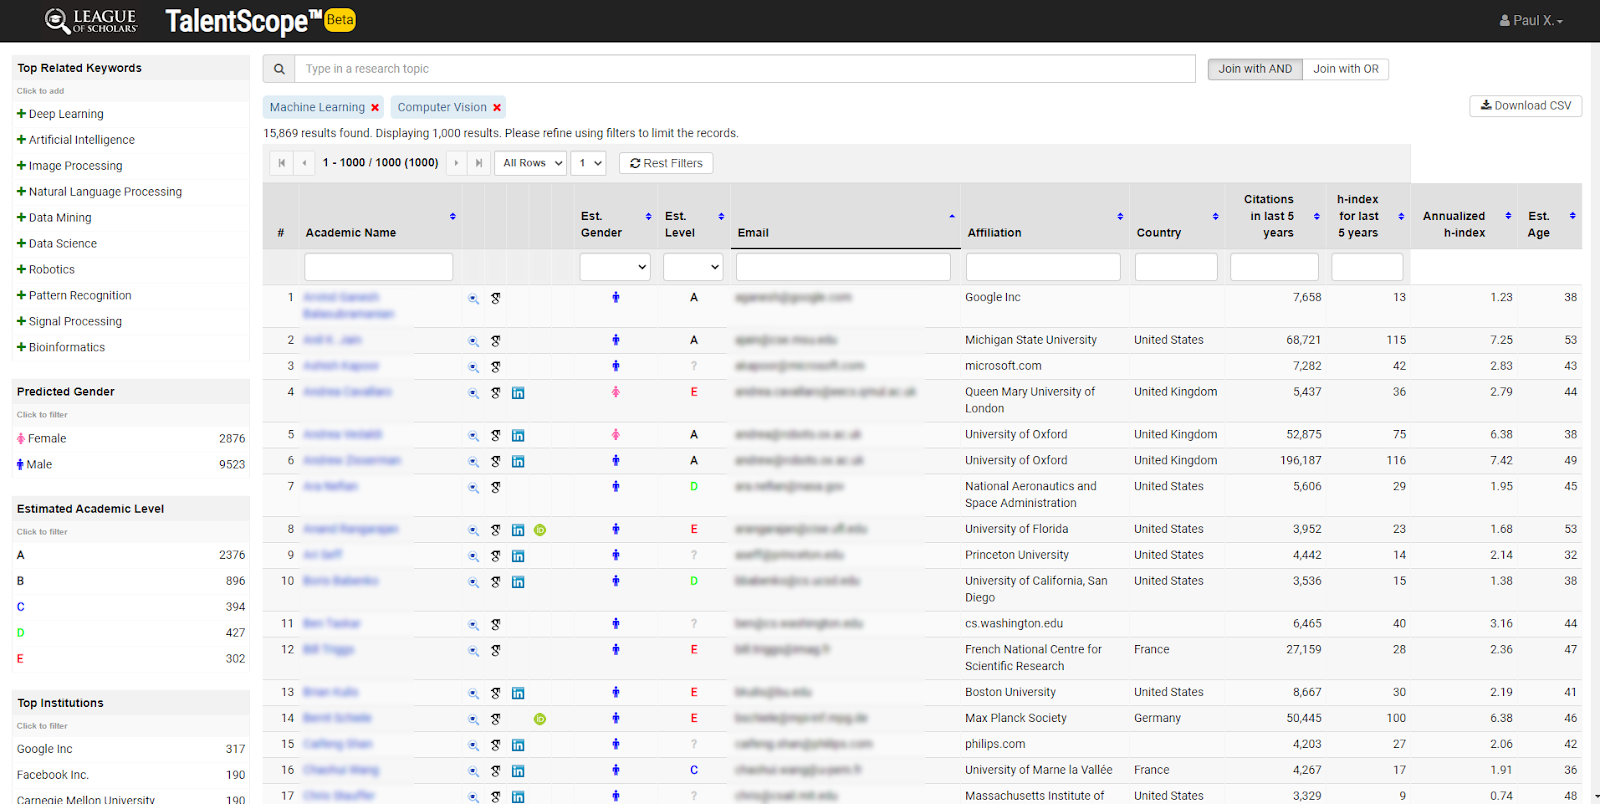The image size is (1600, 804).
Task: Select the Join with OR option
Action: (x=1345, y=69)
